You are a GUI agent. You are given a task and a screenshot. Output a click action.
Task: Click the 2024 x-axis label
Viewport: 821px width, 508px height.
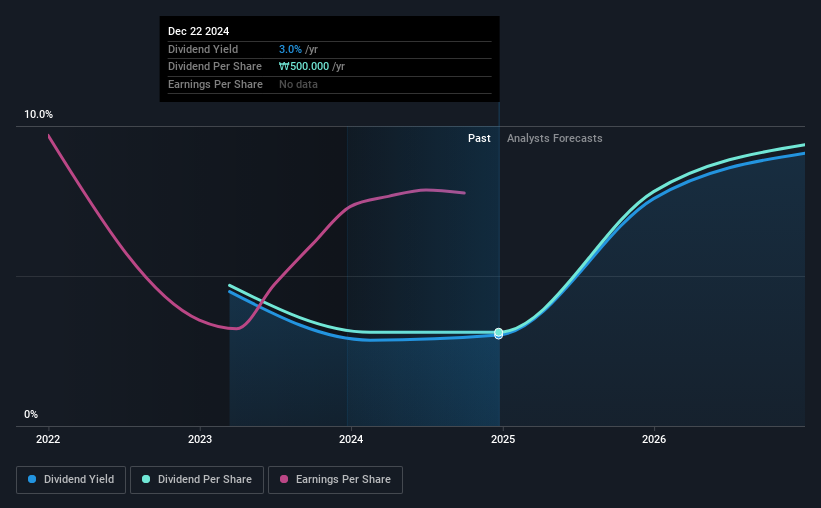tap(351, 439)
